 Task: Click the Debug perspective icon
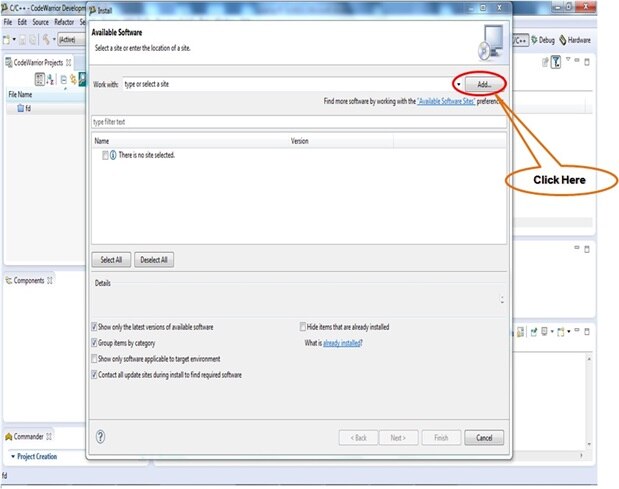point(535,40)
